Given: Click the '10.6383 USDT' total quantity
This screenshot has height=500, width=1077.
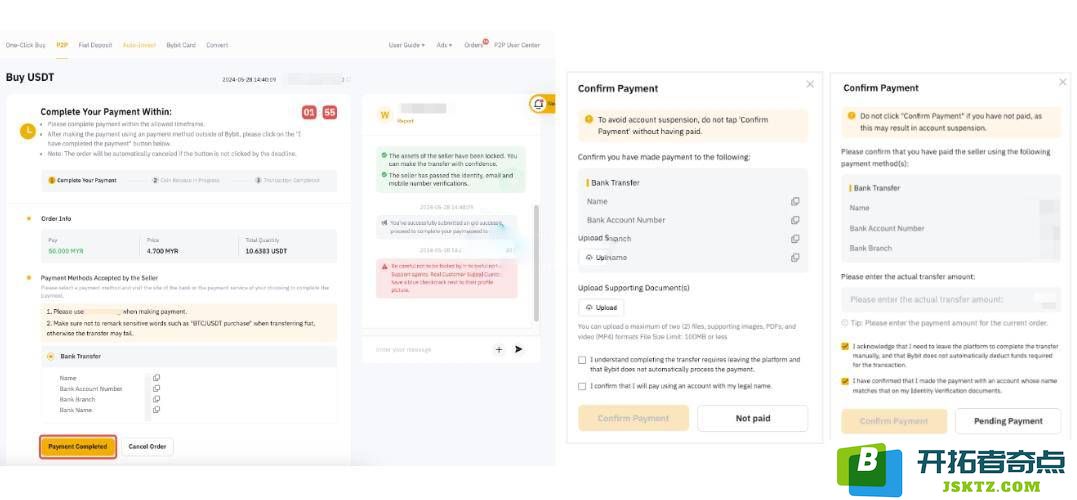Looking at the screenshot, I should pos(267,251).
